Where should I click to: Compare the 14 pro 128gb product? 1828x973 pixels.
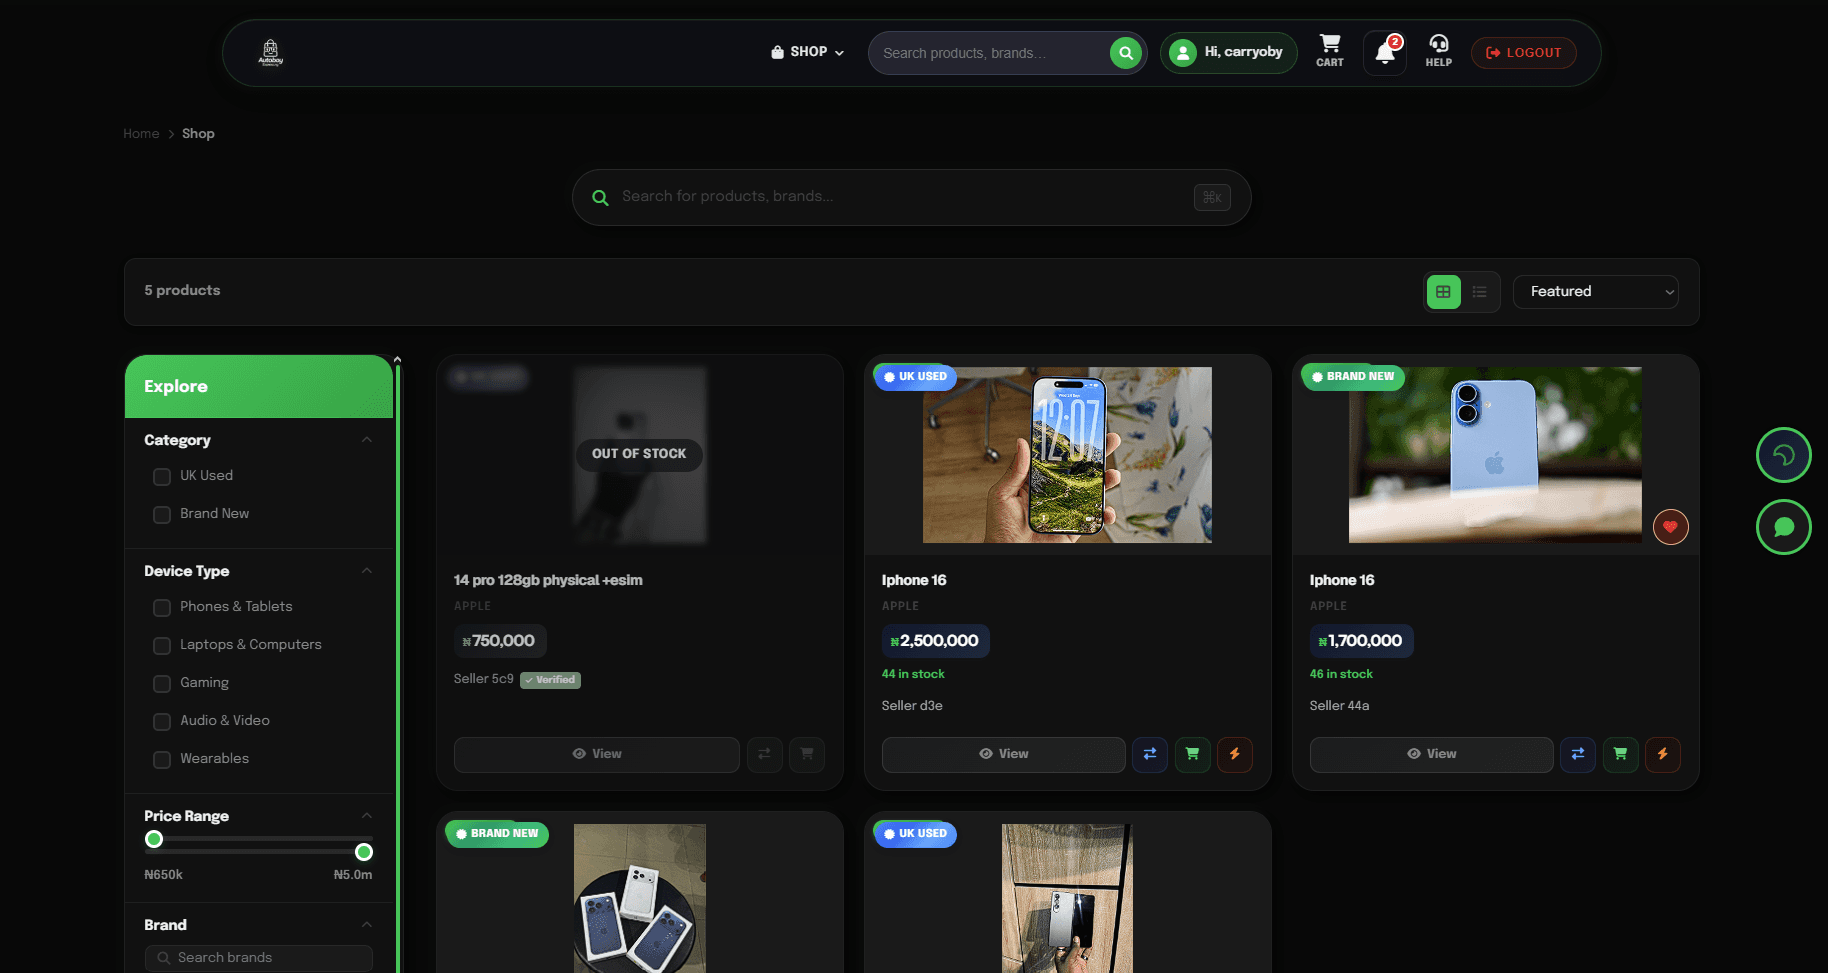click(764, 754)
